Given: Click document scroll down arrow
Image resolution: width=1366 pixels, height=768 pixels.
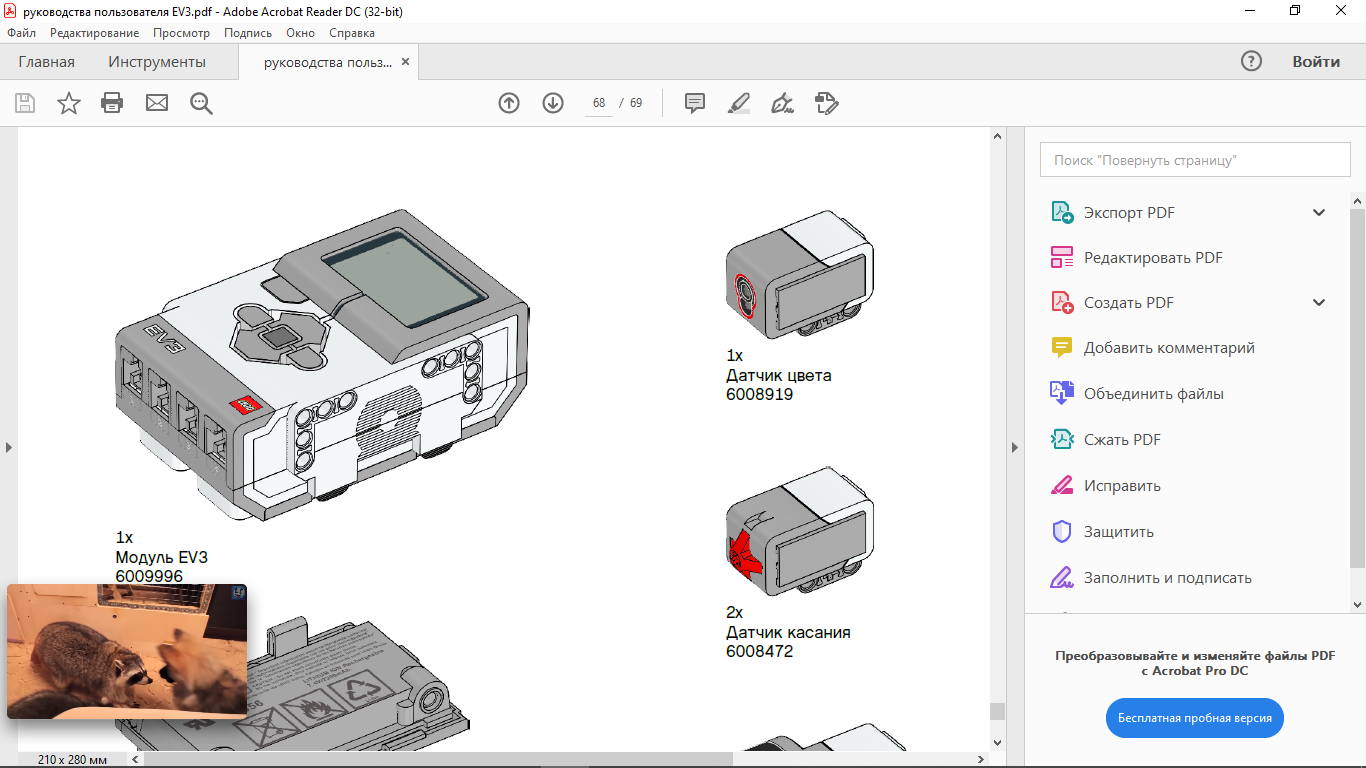Looking at the screenshot, I should coord(997,742).
